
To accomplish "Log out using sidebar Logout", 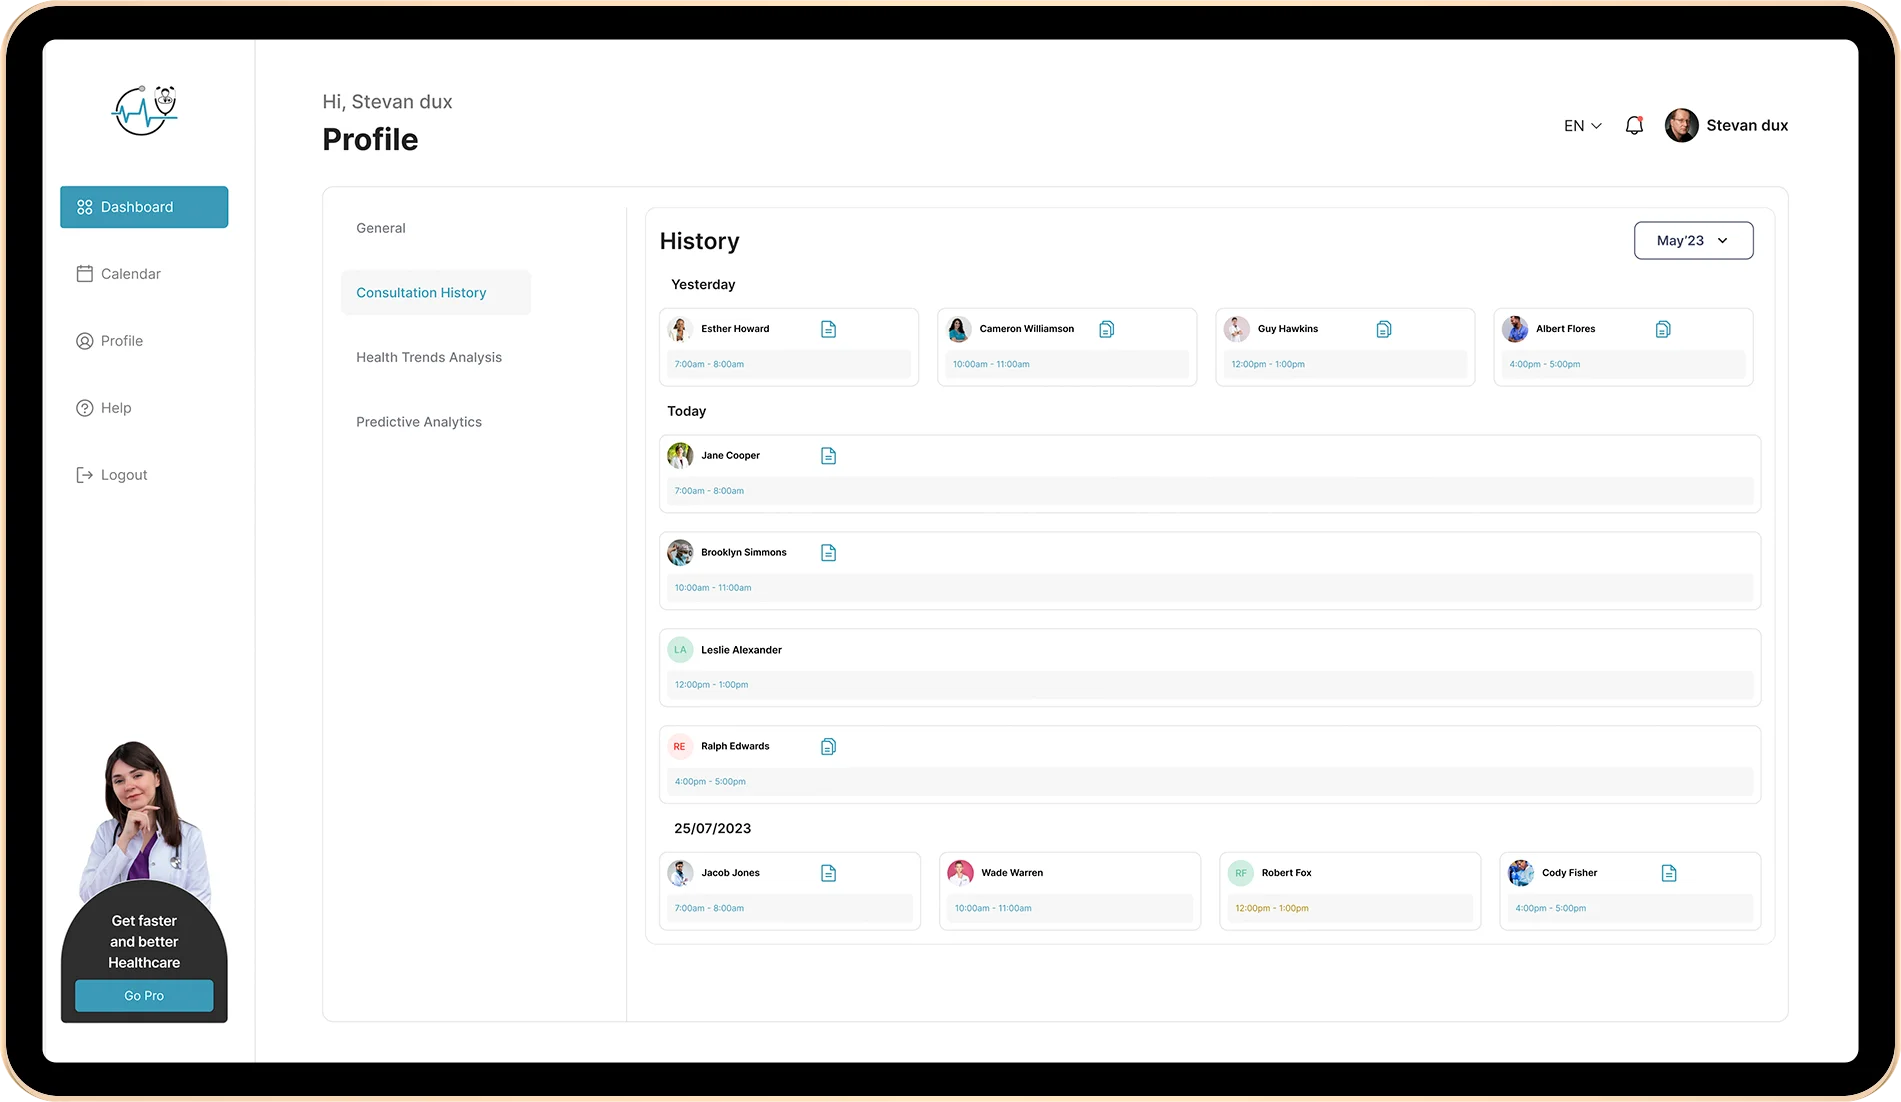I will coord(123,475).
